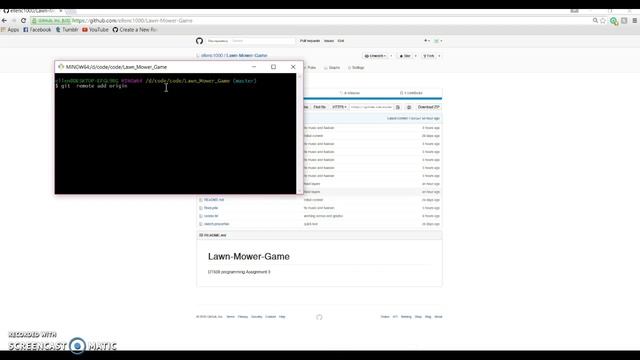Copy clone URL with clipboard icon

pos(398,107)
